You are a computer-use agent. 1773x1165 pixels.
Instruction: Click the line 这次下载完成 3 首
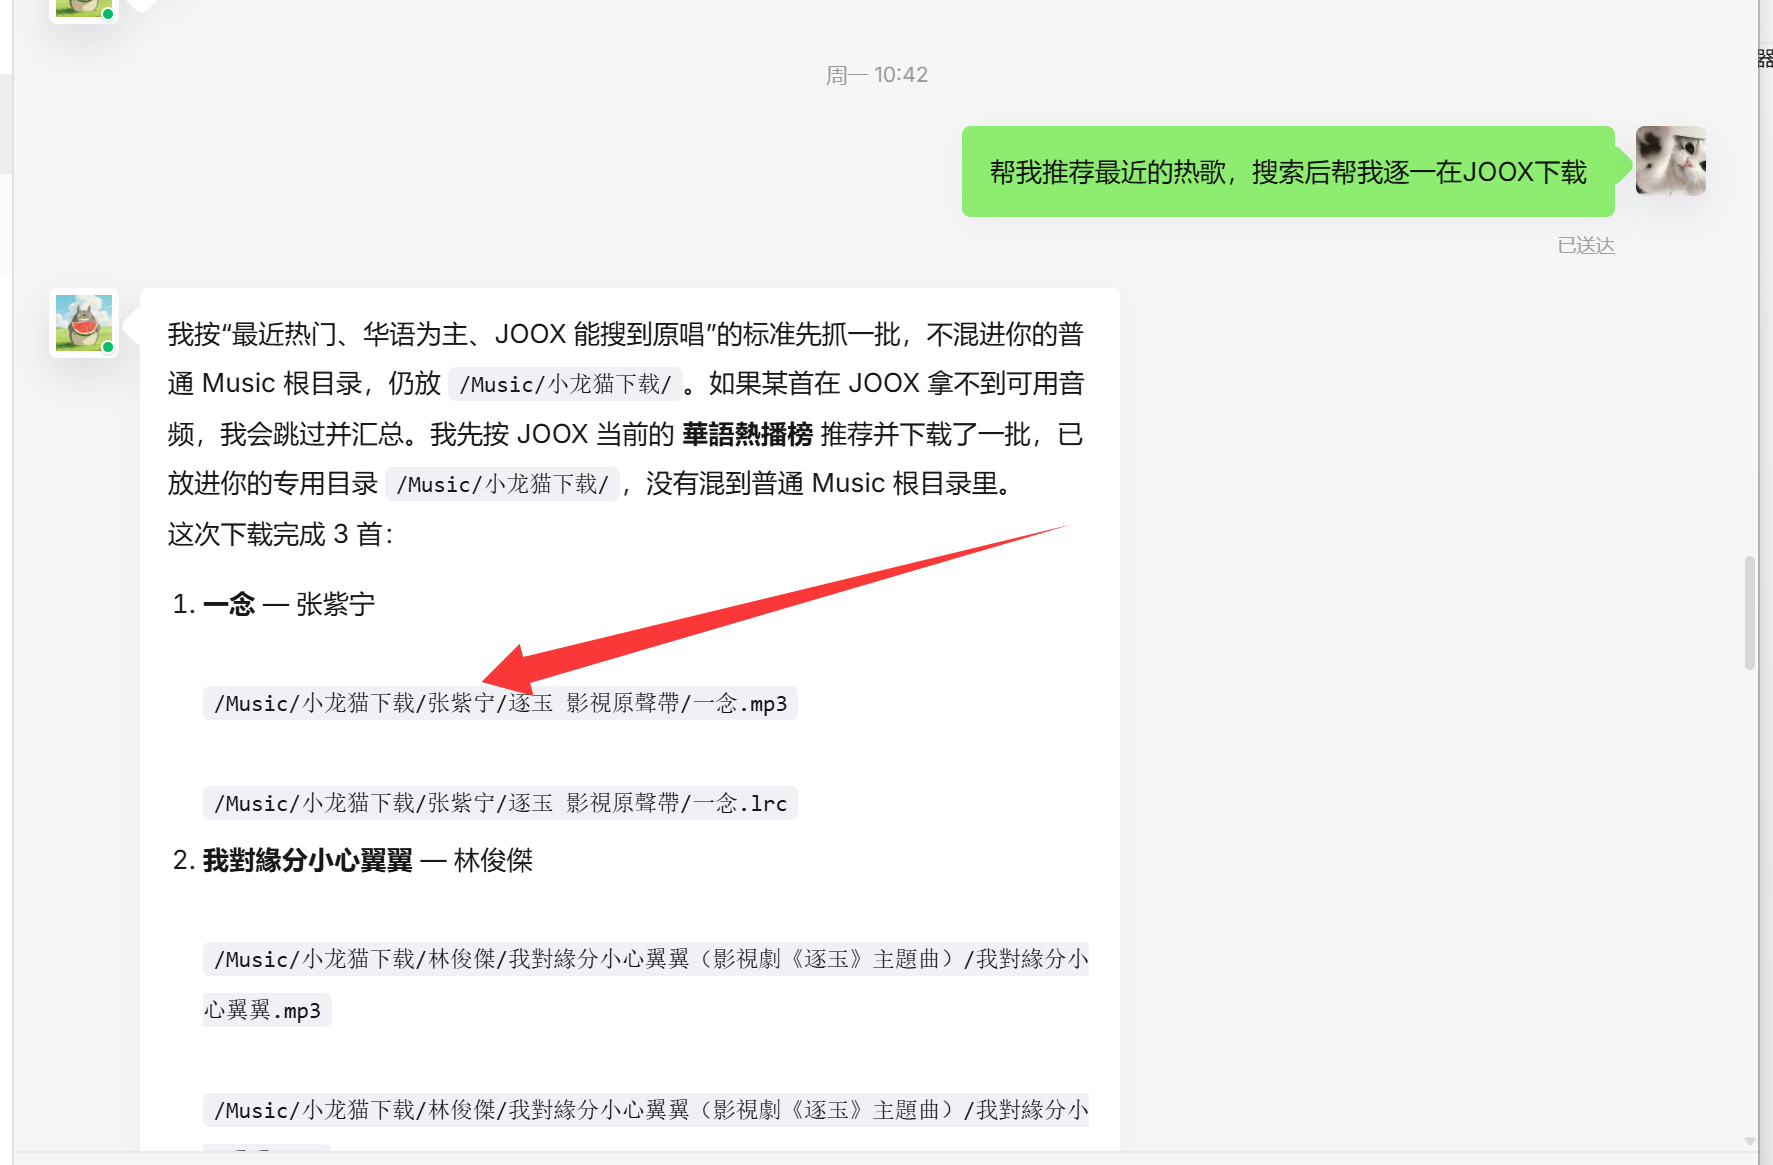pyautogui.click(x=281, y=534)
